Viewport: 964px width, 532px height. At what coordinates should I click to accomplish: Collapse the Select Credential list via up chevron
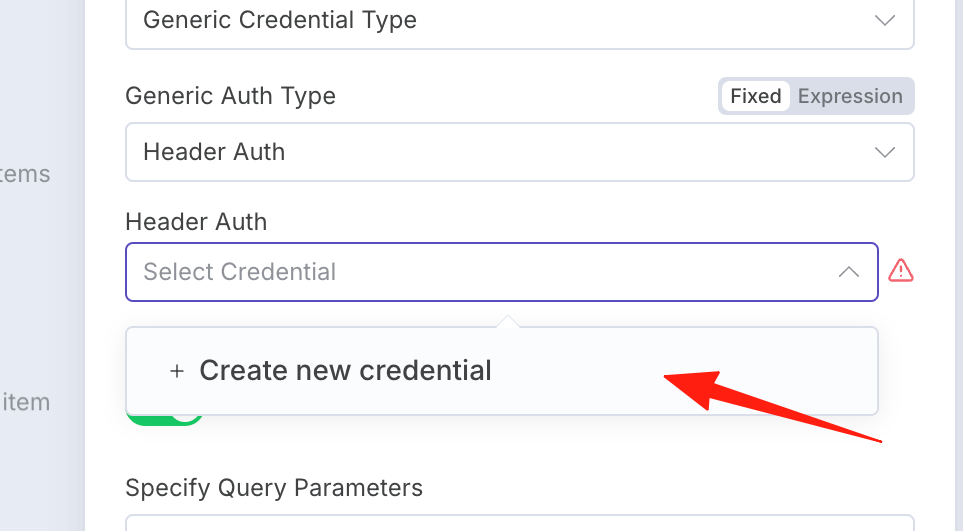848,272
